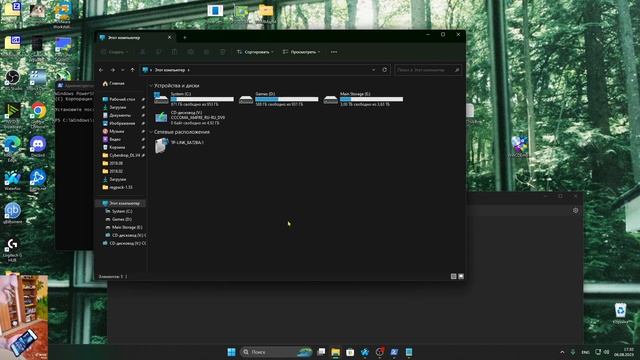
Task: Switch to details view in status bar
Action: point(453,276)
